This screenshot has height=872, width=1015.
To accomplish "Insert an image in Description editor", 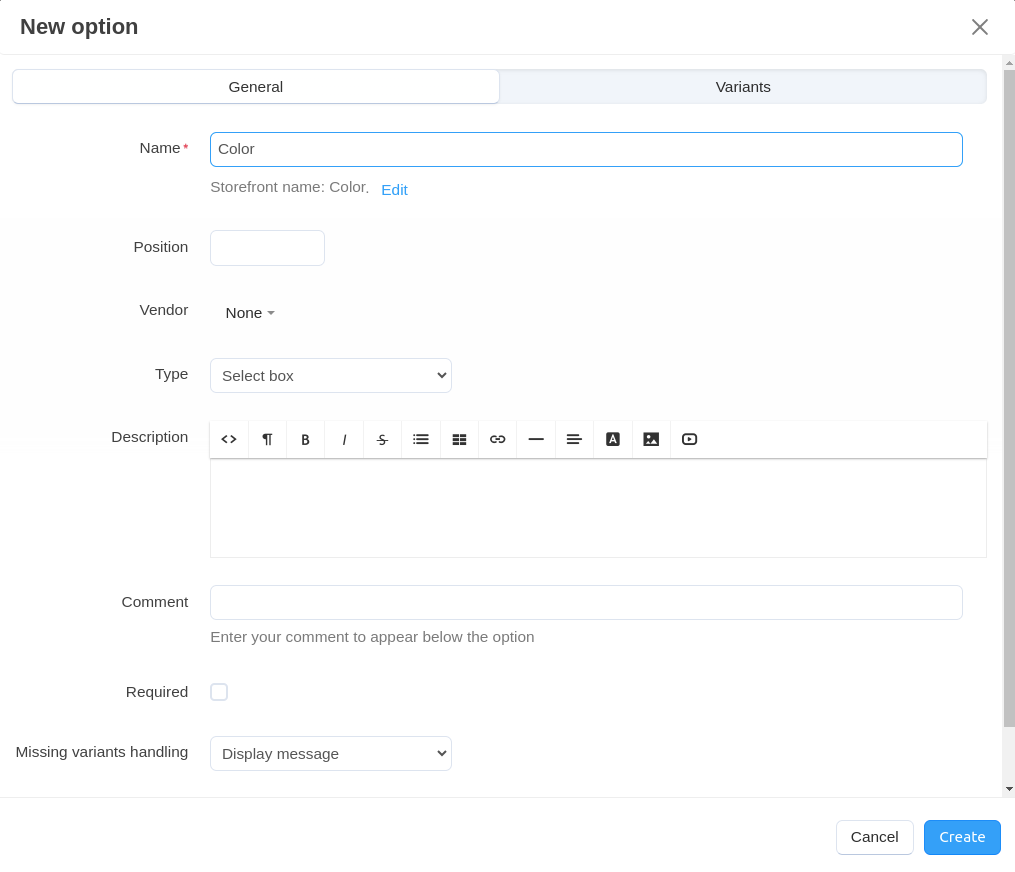I will click(651, 440).
